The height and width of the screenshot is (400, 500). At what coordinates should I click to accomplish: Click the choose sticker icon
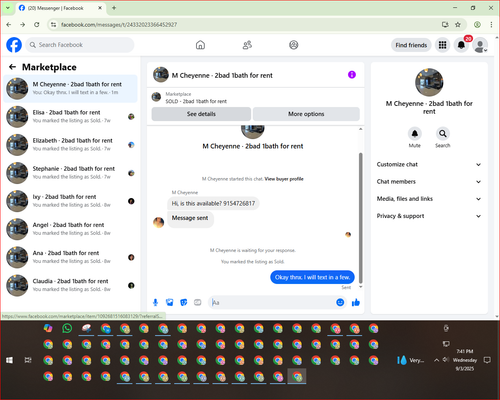point(184,302)
